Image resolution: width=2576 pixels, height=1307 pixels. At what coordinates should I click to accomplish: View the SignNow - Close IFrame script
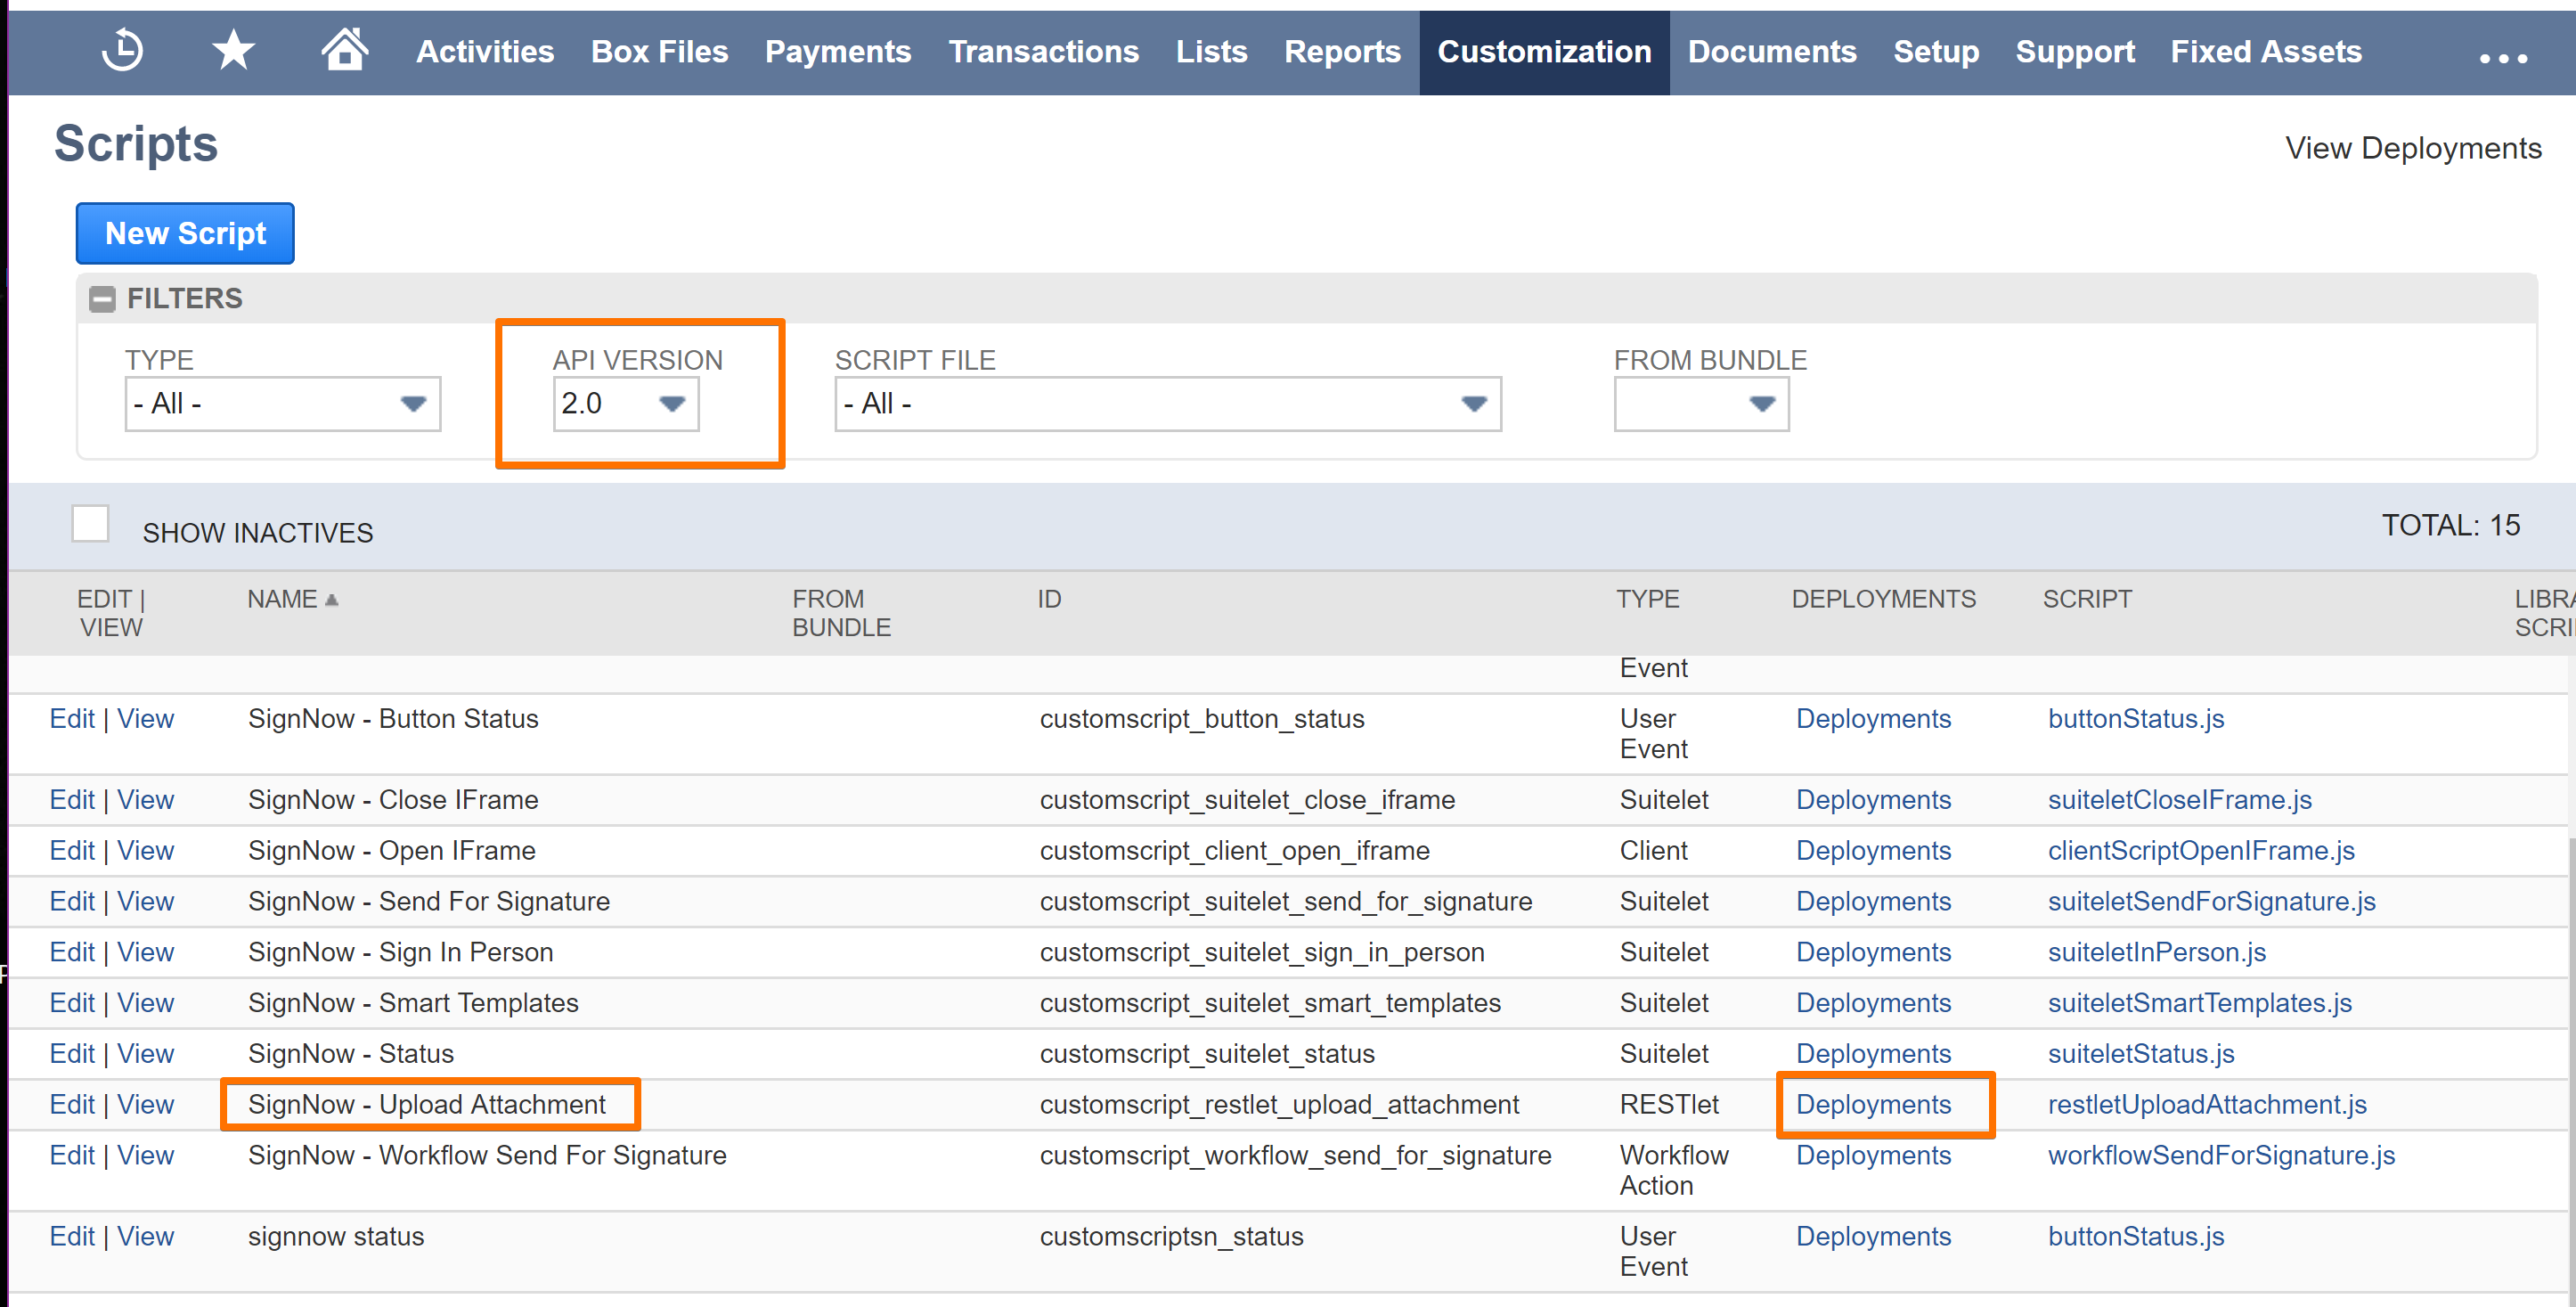point(145,800)
